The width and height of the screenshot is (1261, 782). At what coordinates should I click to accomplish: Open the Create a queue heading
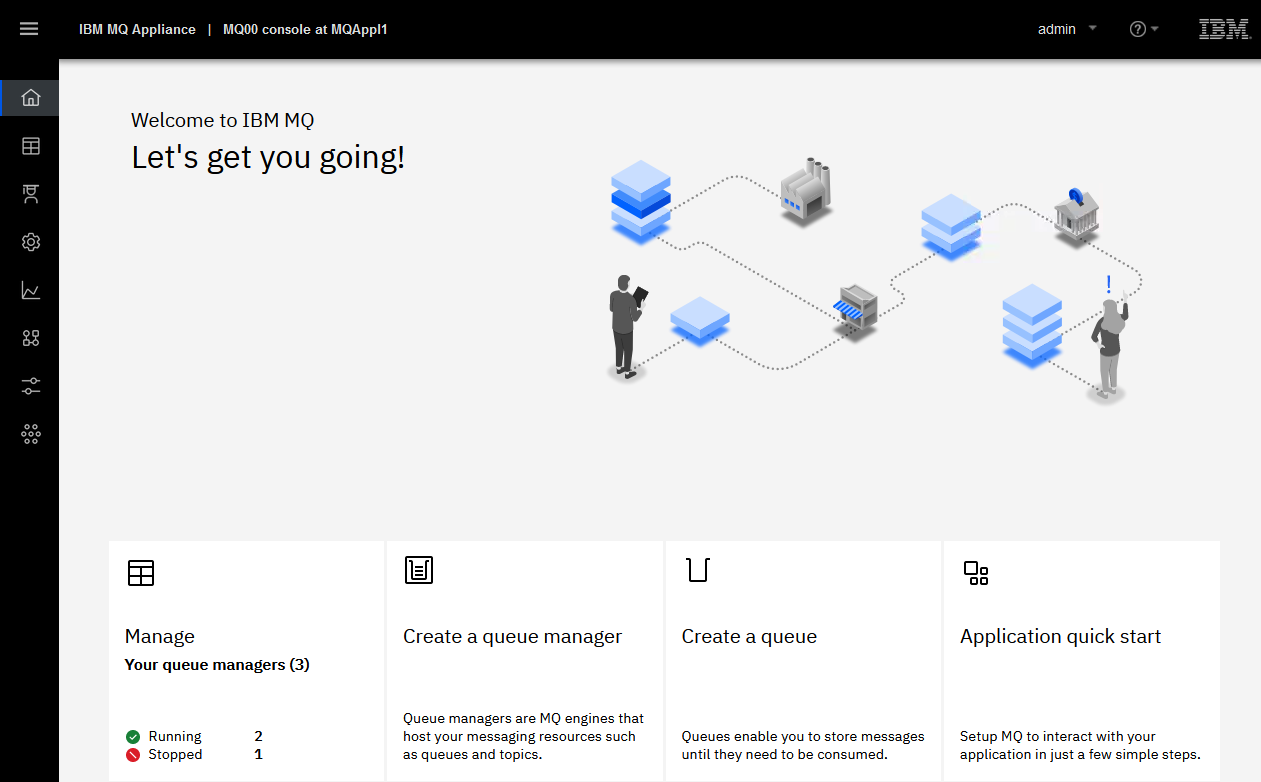(x=749, y=636)
